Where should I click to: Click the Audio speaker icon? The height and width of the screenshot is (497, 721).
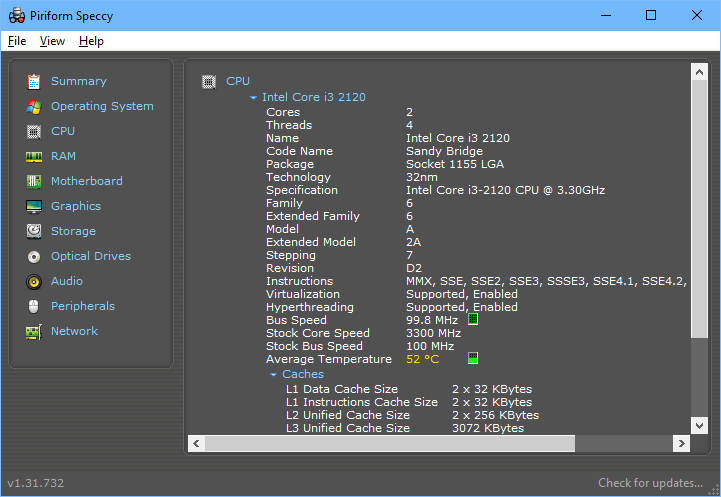click(34, 281)
